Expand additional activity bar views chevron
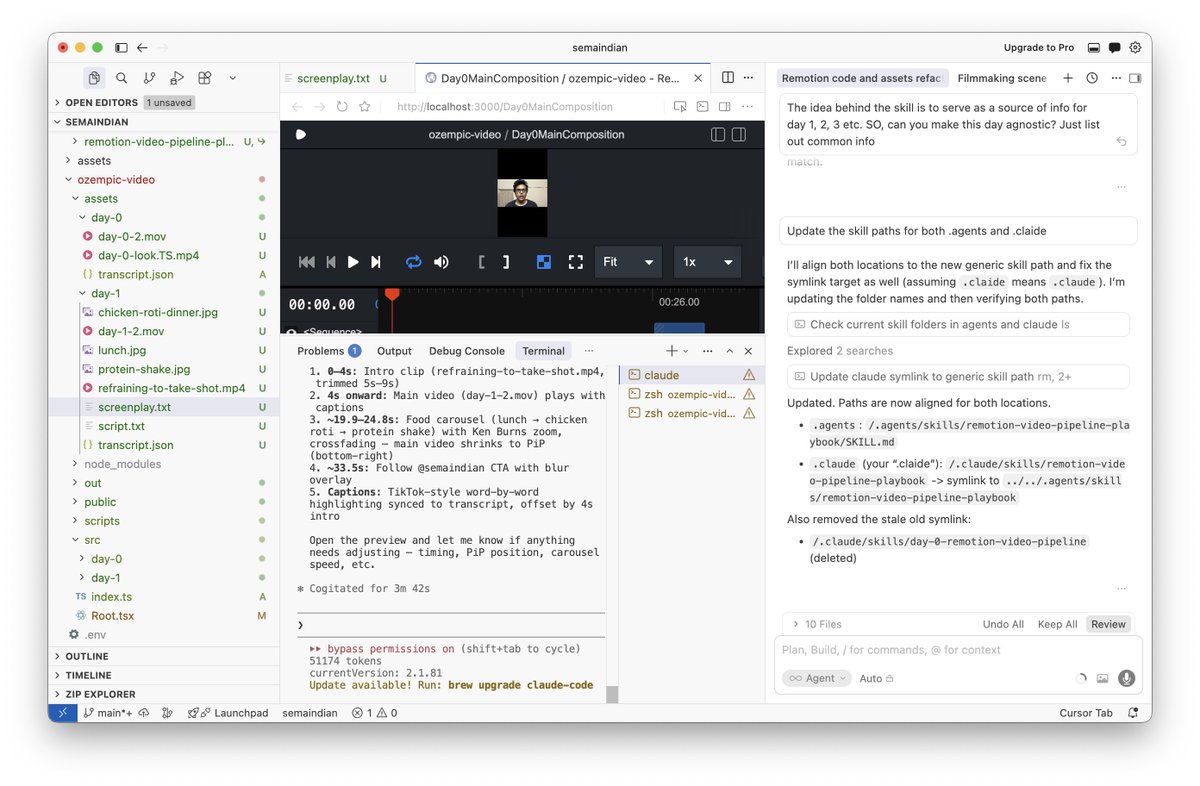 (x=232, y=77)
